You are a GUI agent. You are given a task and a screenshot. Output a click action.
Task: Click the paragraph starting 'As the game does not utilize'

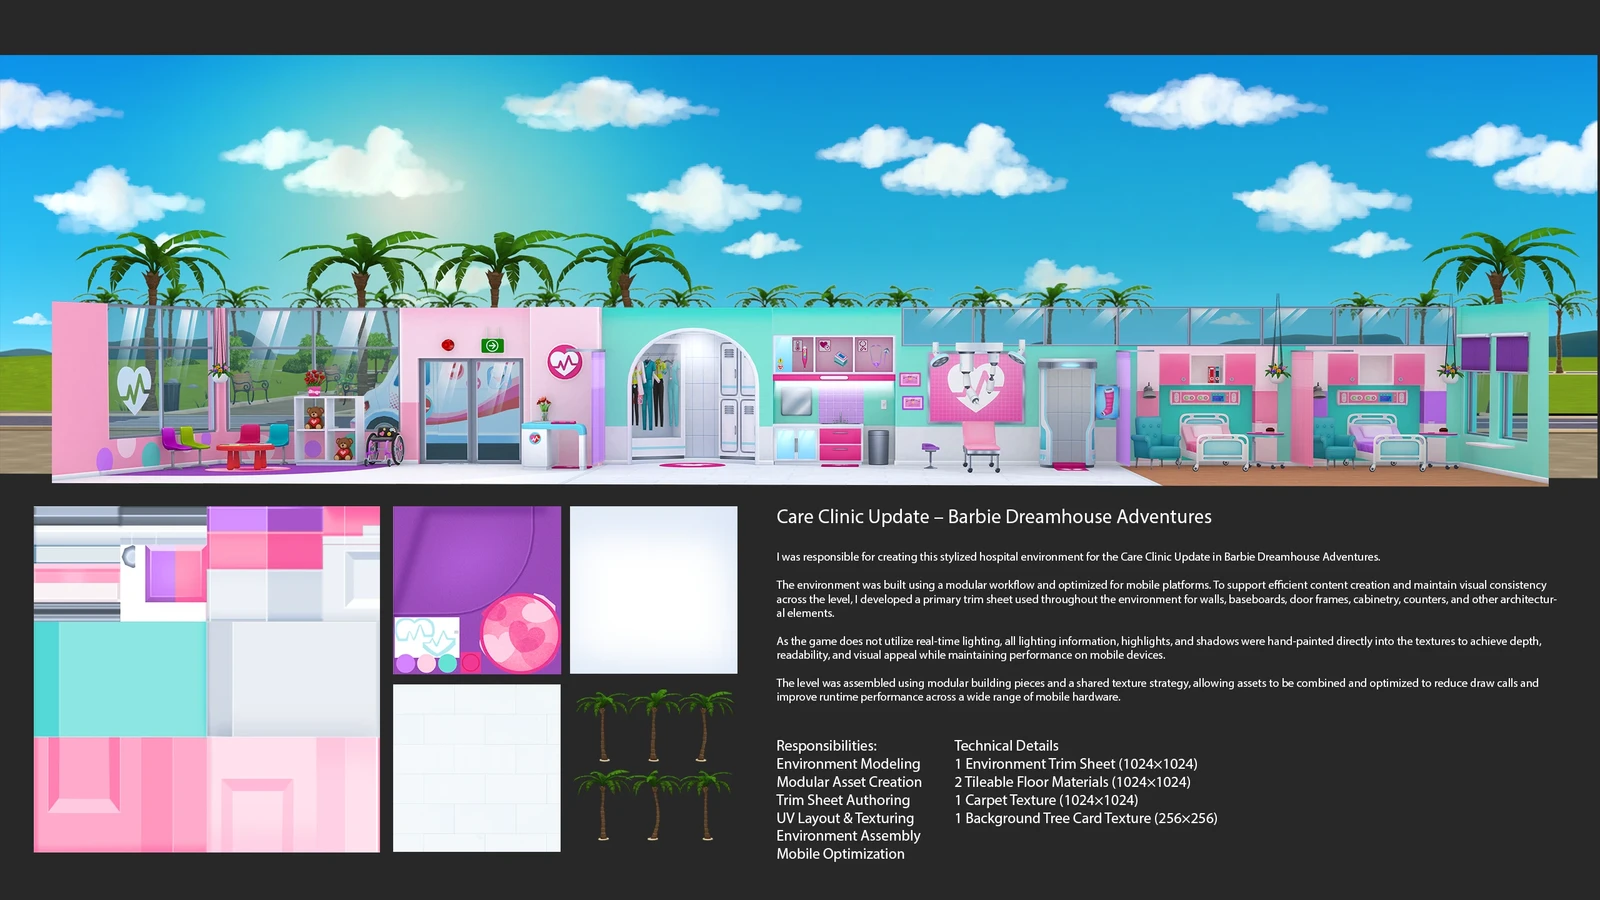(1159, 648)
